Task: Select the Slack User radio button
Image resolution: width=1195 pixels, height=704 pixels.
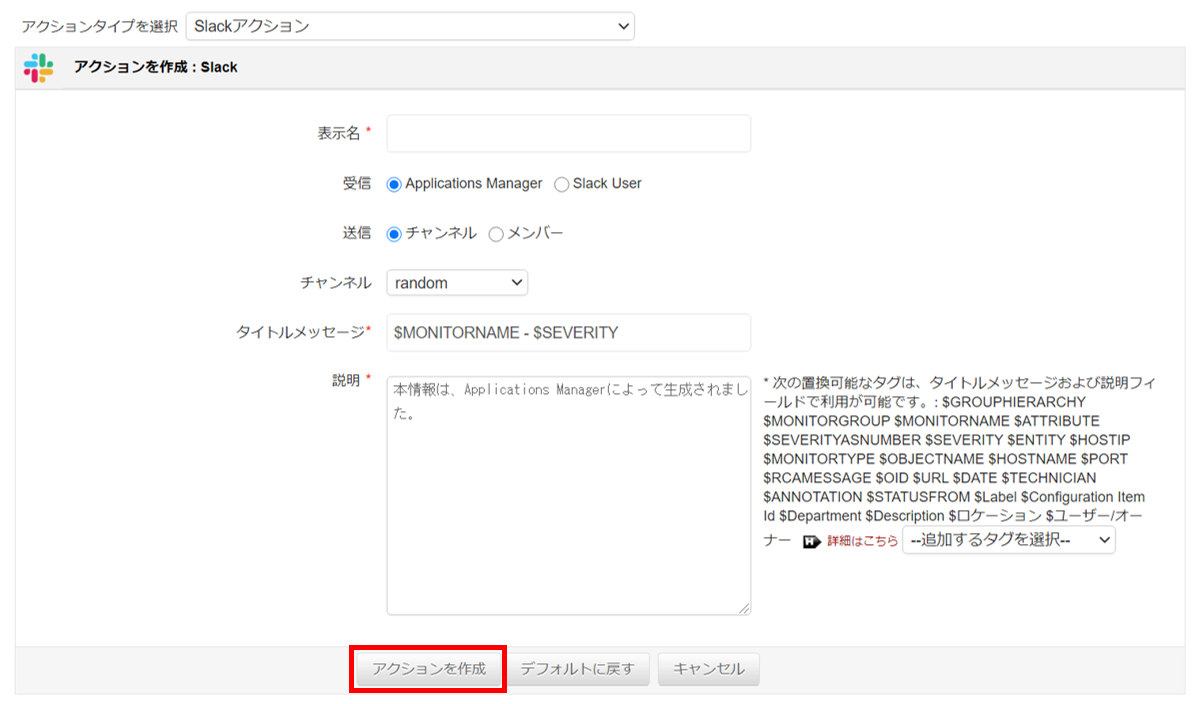Action: pyautogui.click(x=562, y=184)
